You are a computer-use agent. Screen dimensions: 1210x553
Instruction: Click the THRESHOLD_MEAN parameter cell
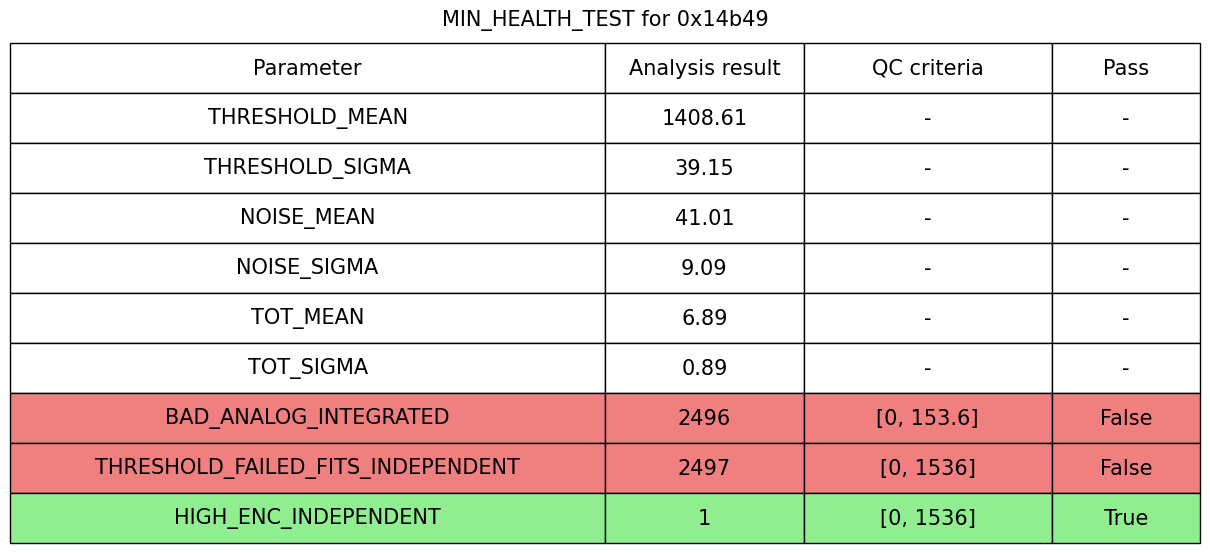coord(307,118)
